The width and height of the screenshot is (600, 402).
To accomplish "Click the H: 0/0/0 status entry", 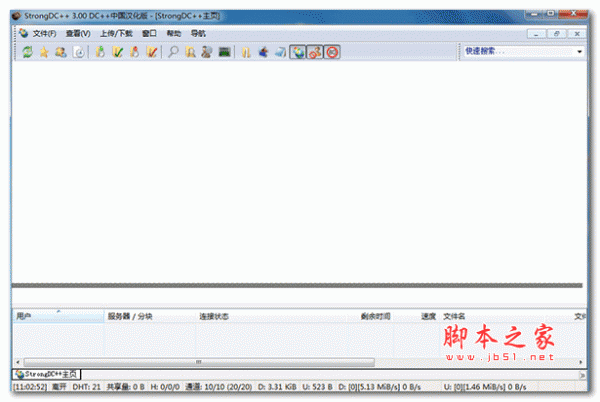I will coord(165,387).
